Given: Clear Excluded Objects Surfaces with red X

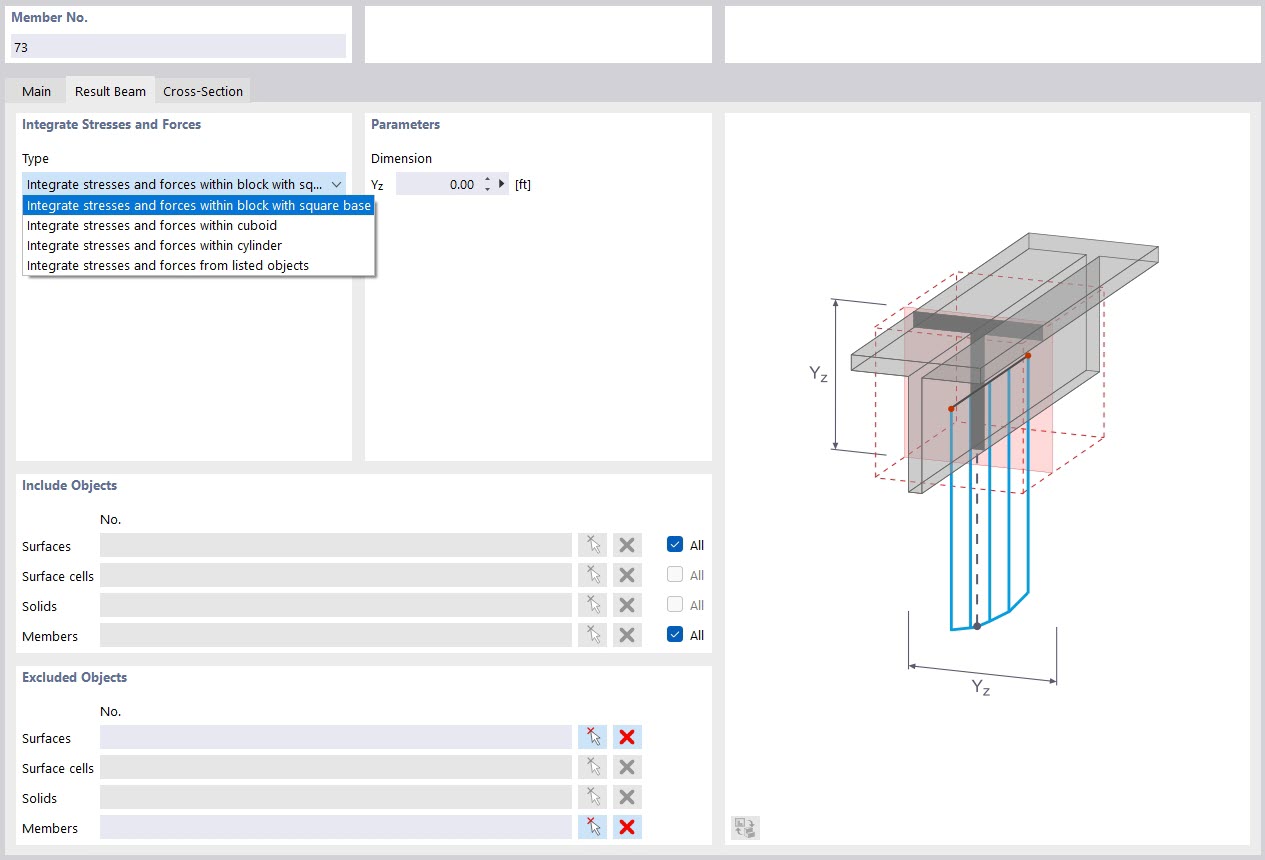Looking at the screenshot, I should 627,738.
